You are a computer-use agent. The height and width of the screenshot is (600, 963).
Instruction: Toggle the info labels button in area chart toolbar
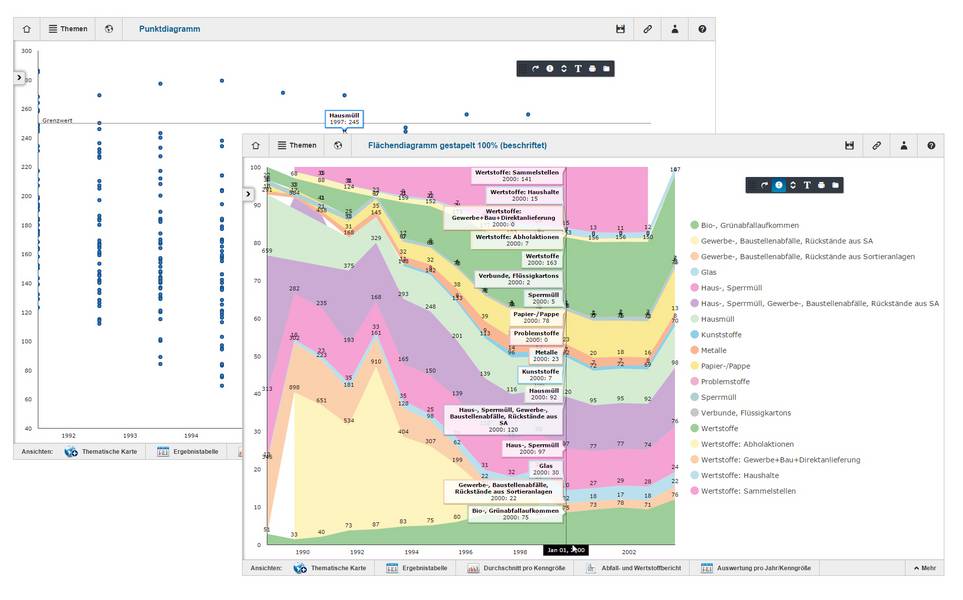(778, 185)
